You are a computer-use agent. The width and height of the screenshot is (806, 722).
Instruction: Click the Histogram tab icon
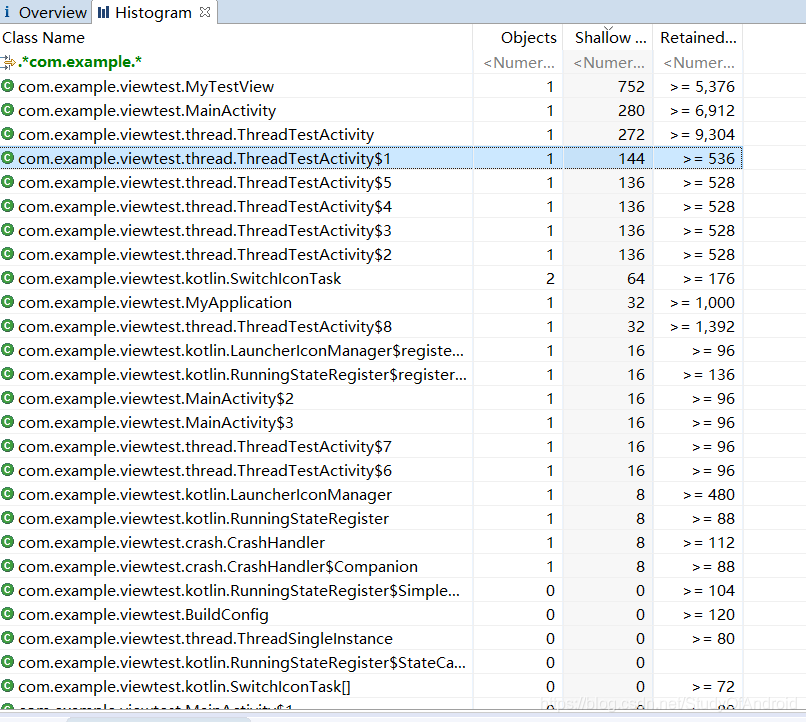point(103,12)
